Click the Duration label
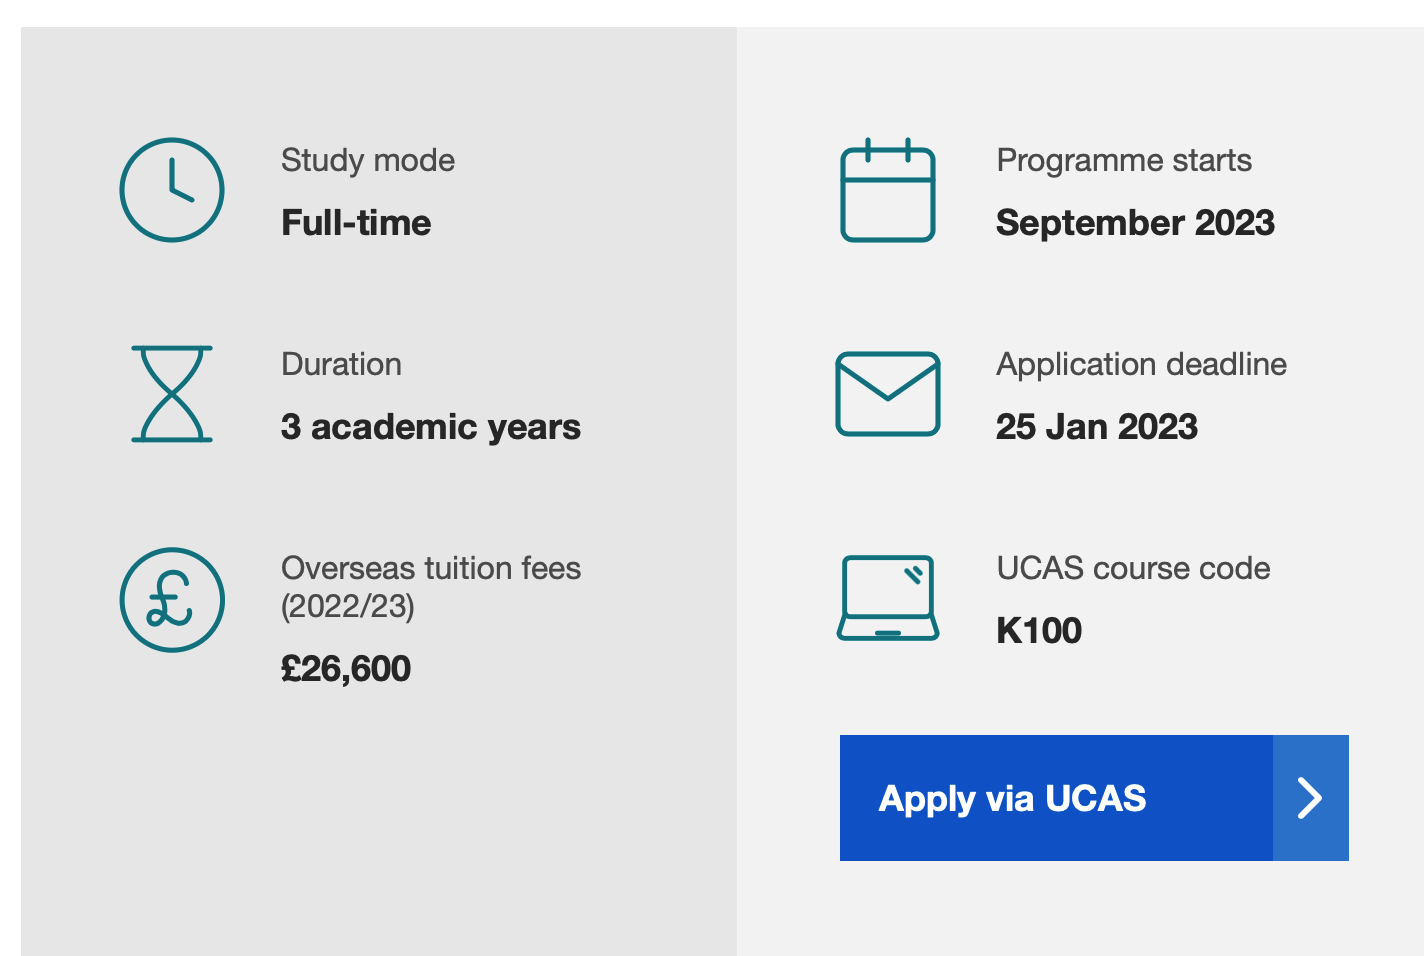The image size is (1424, 956). pyautogui.click(x=341, y=364)
